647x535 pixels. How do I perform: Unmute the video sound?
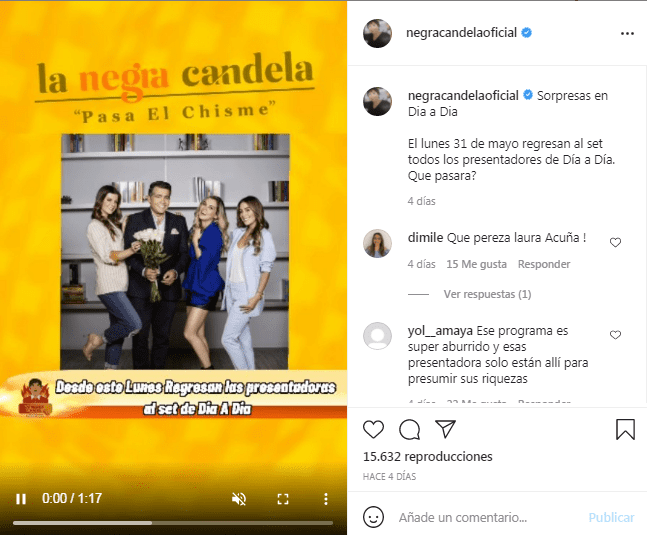[239, 499]
